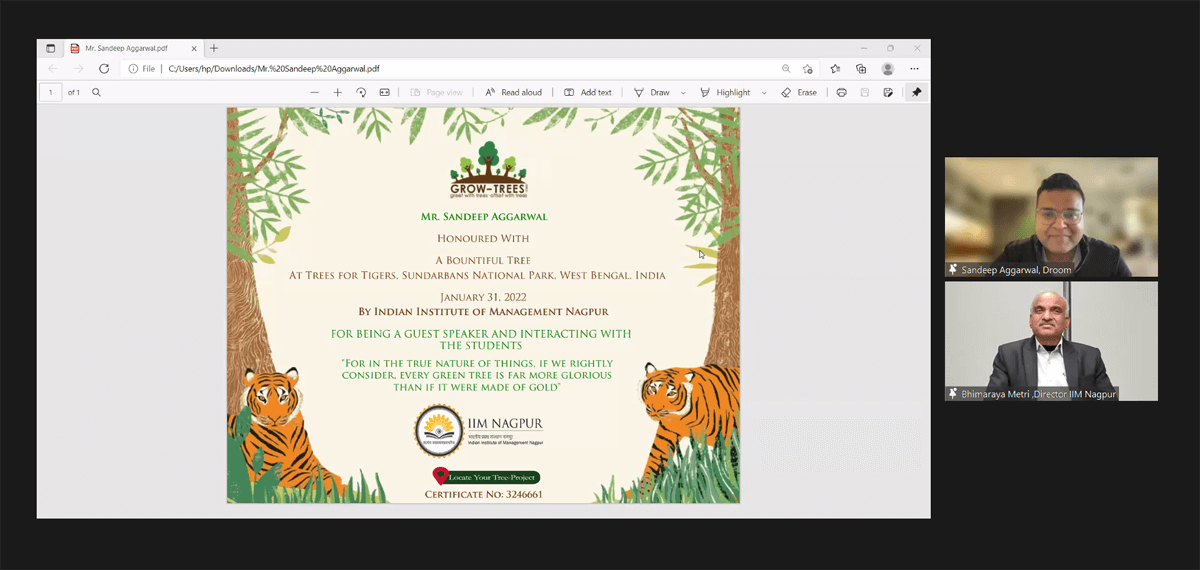The height and width of the screenshot is (570, 1200).
Task: Click the page number field
Action: point(51,92)
